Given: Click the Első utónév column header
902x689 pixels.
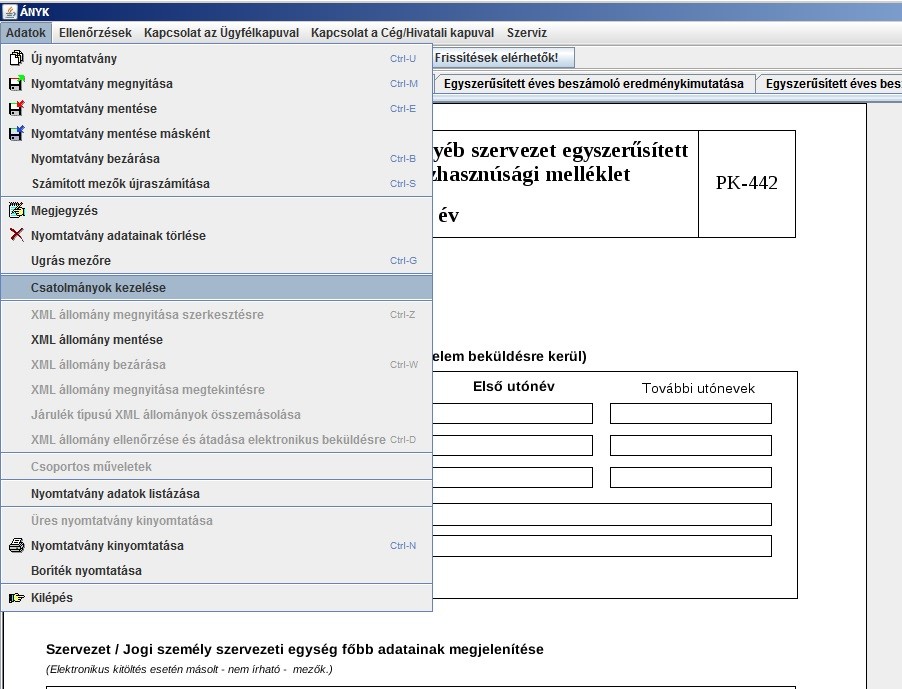Looking at the screenshot, I should 514,386.
